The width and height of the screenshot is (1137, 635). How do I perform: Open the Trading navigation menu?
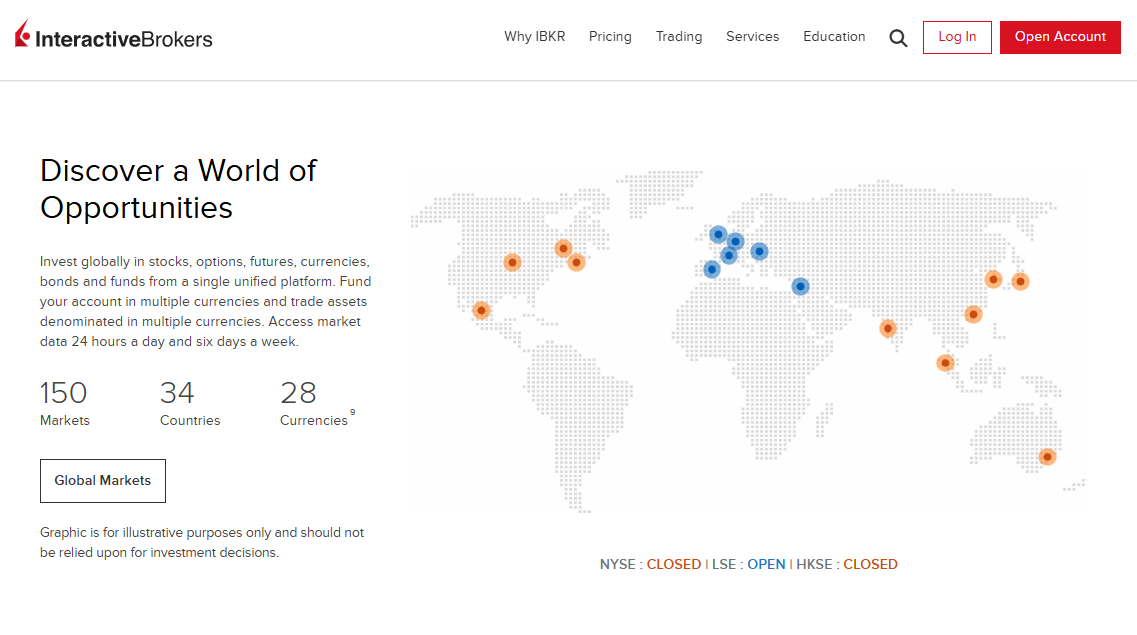[x=679, y=37]
